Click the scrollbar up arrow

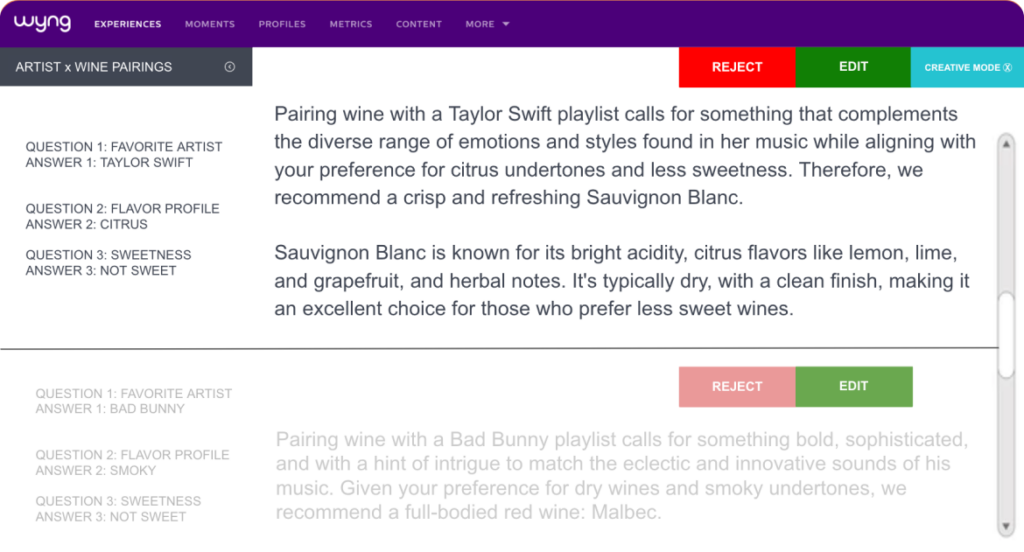1006,144
